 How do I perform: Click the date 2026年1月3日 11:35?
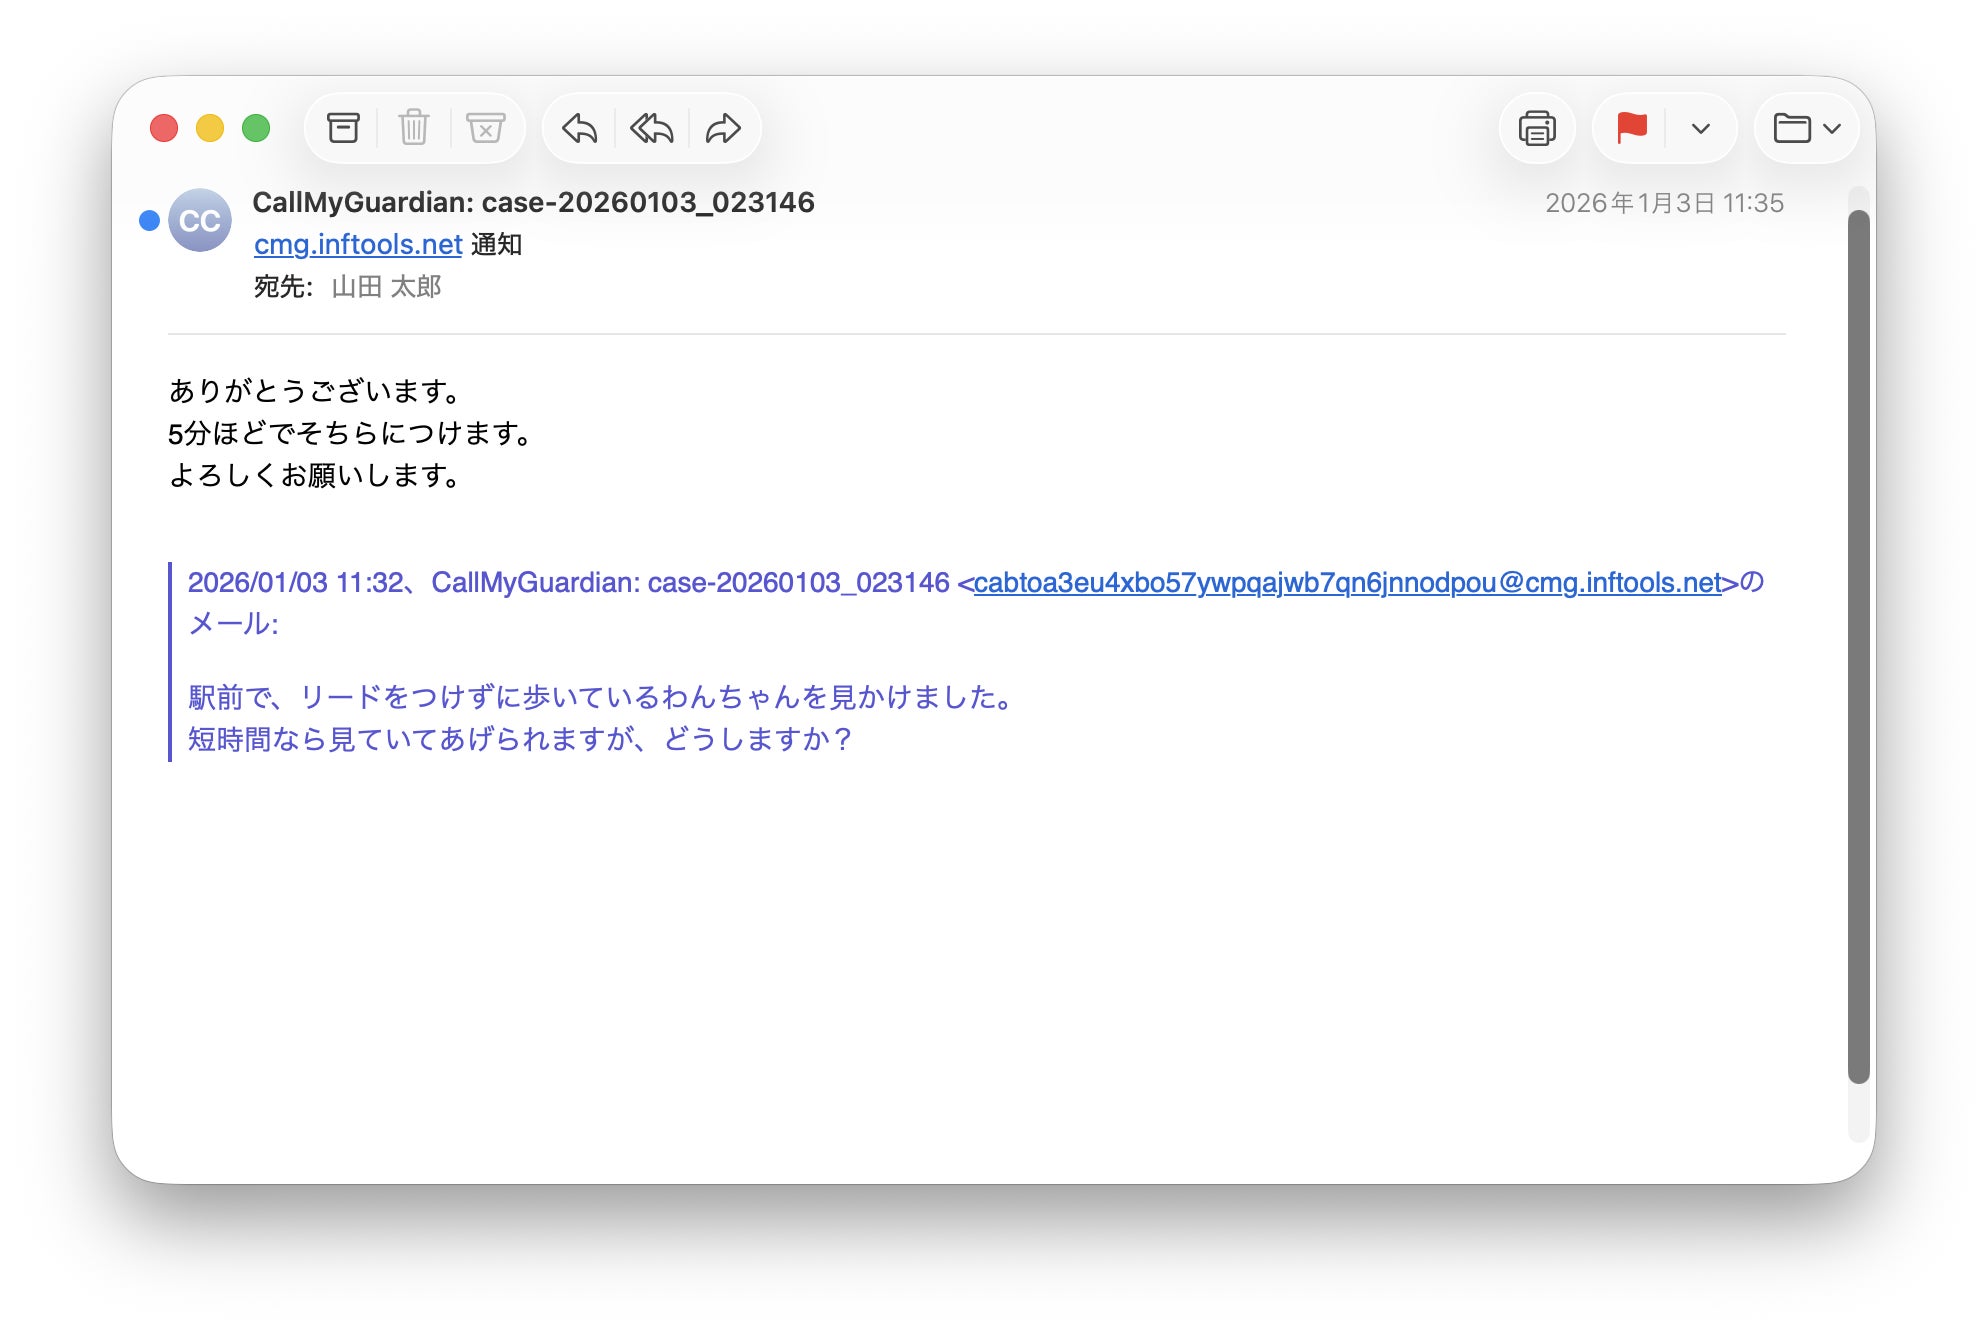coord(1664,203)
